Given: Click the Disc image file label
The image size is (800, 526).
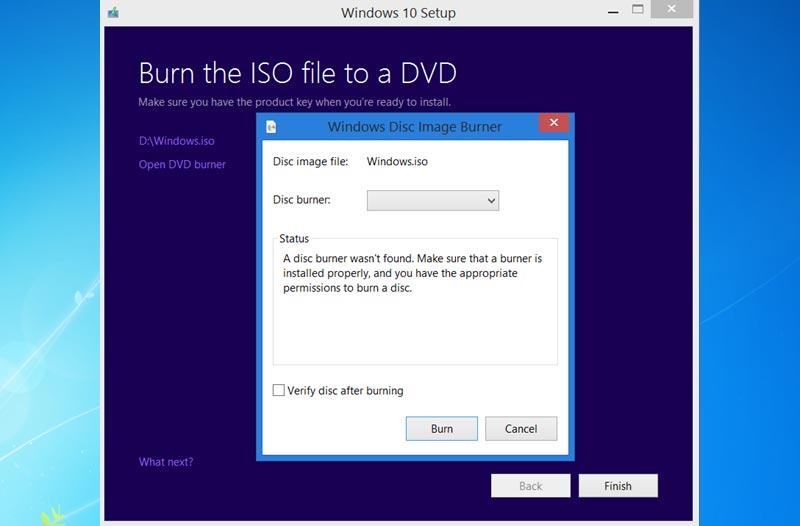Looking at the screenshot, I should tap(310, 162).
